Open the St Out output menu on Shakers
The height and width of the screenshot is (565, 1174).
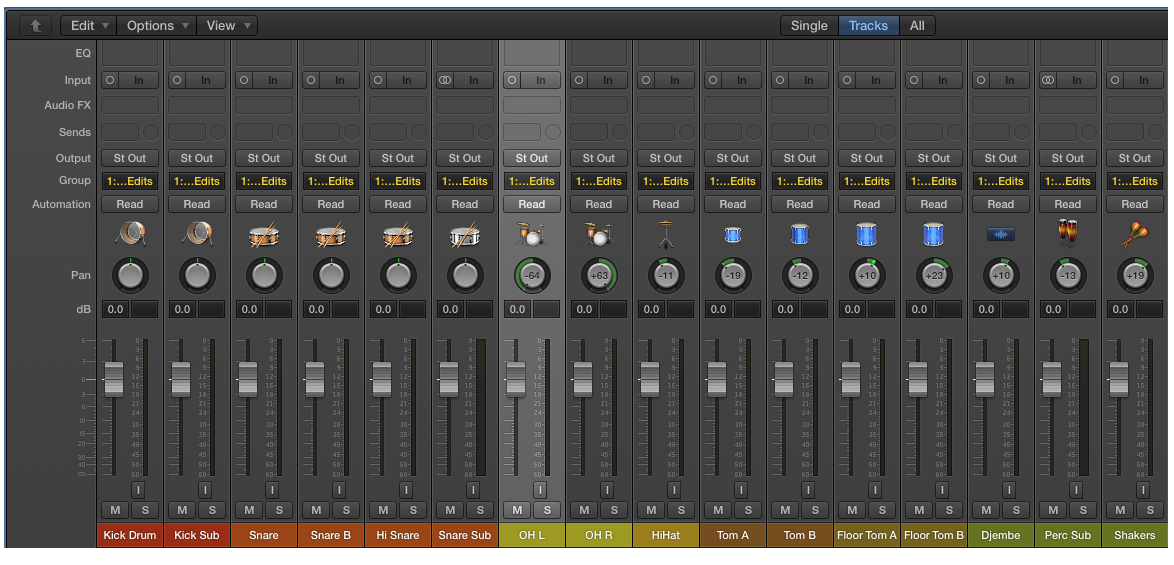click(x=1134, y=158)
